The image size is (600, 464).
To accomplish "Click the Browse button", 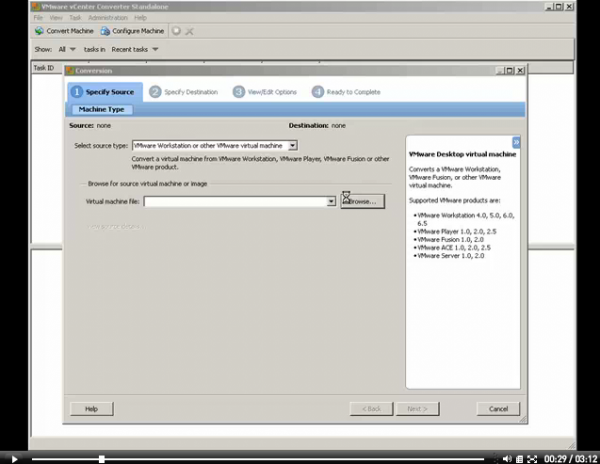I will pyautogui.click(x=361, y=201).
